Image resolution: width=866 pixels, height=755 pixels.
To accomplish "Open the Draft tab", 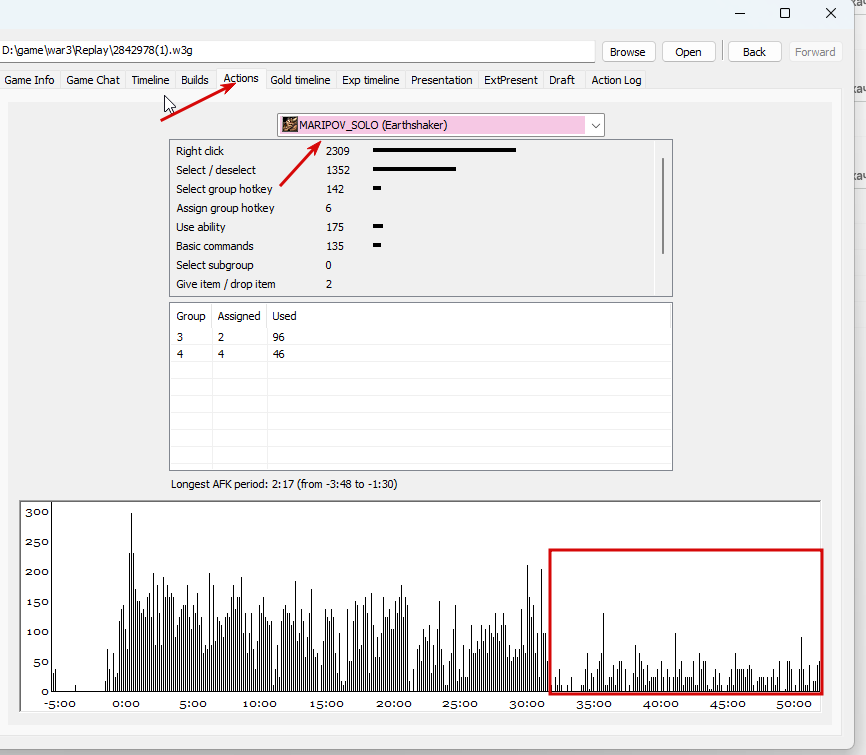I will coord(562,80).
